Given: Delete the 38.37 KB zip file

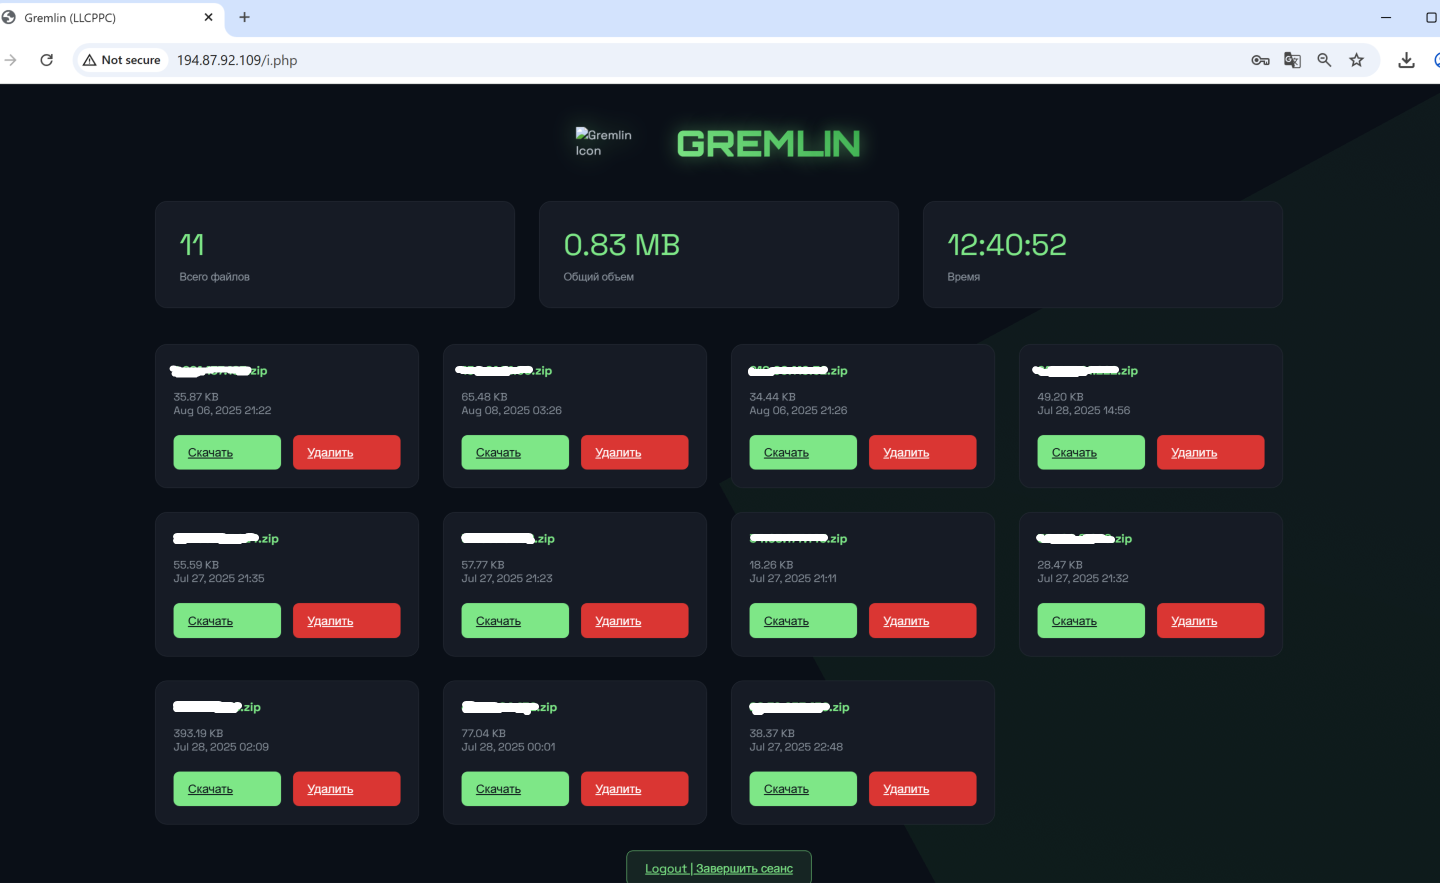Looking at the screenshot, I should click(x=923, y=788).
